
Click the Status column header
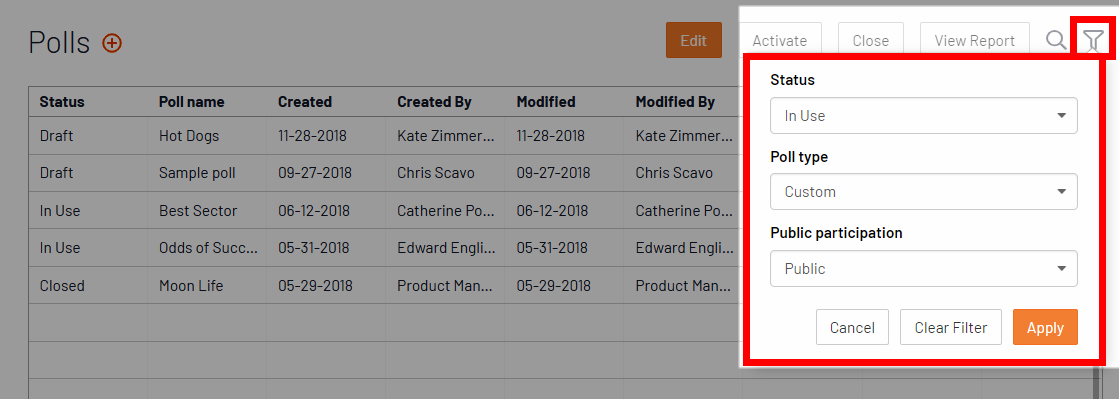point(62,102)
